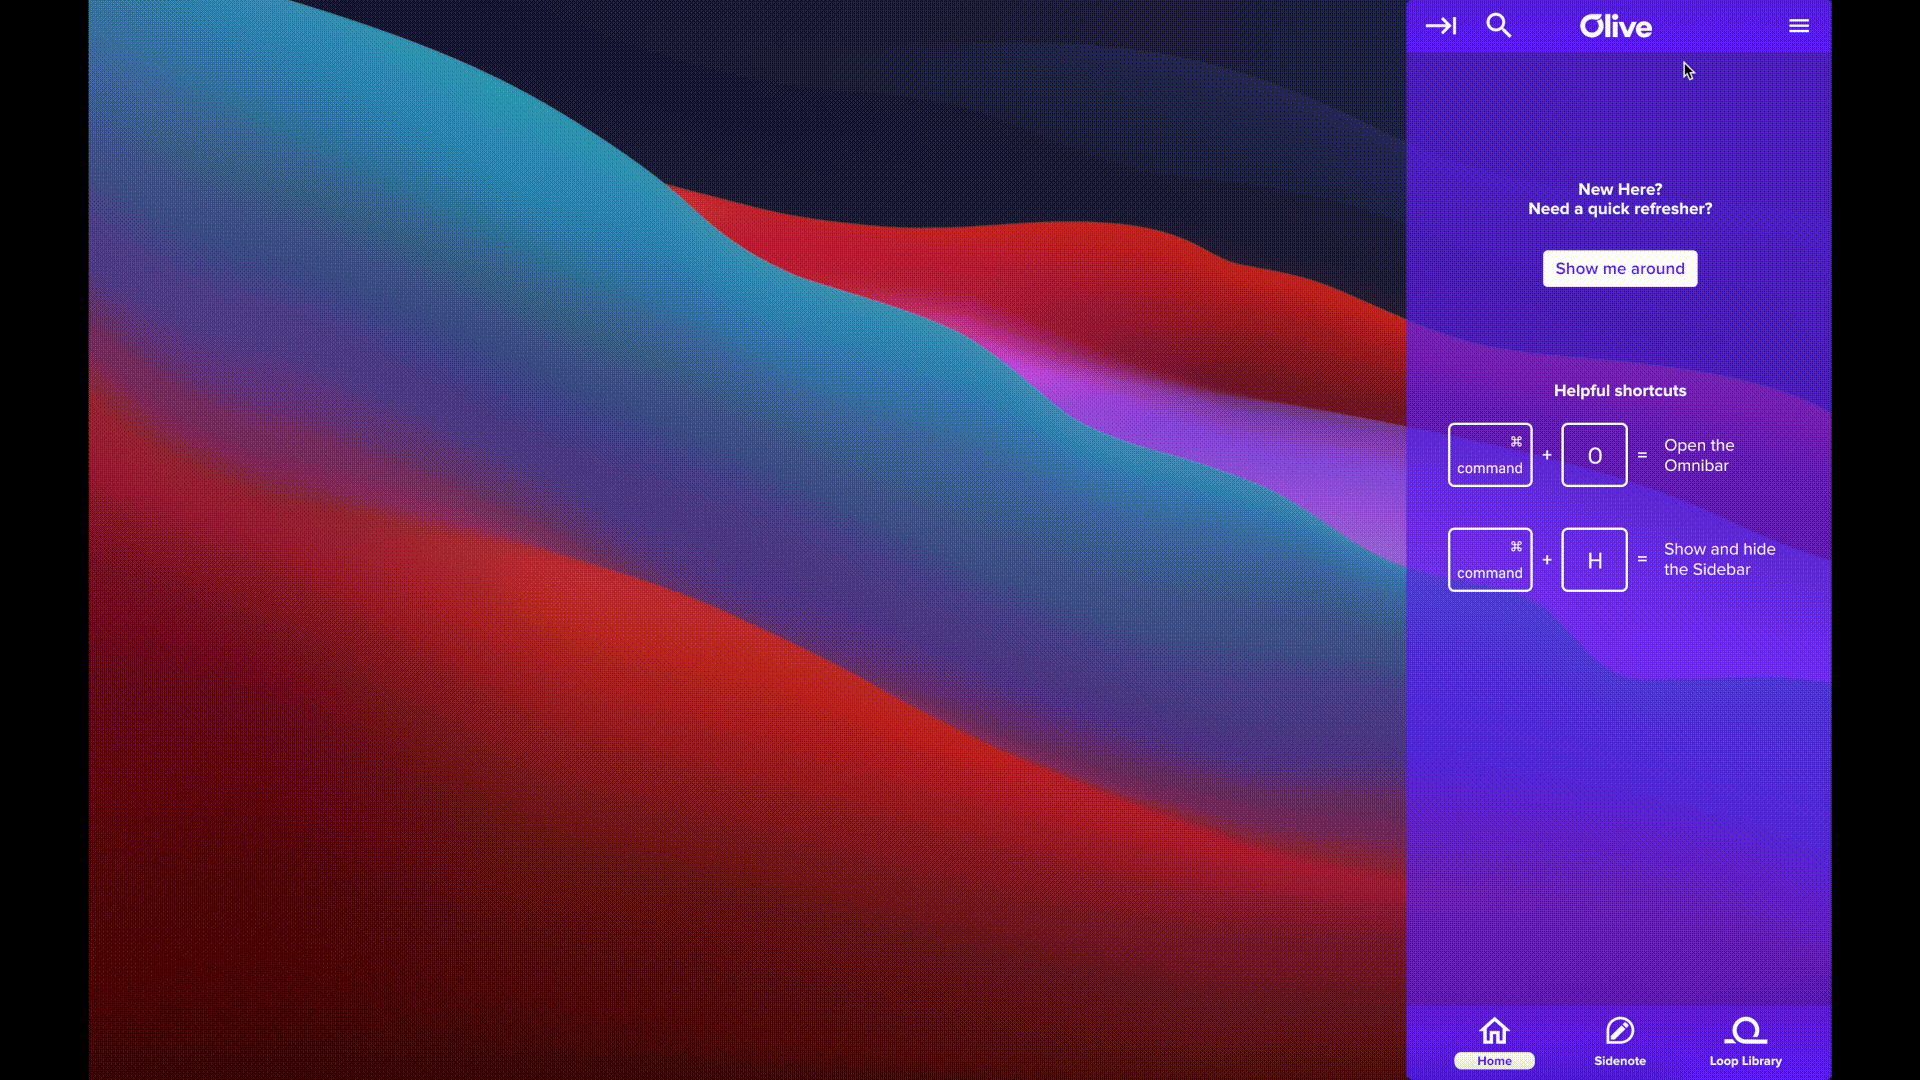
Task: Open the Sidenote tab
Action: pyautogui.click(x=1620, y=1043)
